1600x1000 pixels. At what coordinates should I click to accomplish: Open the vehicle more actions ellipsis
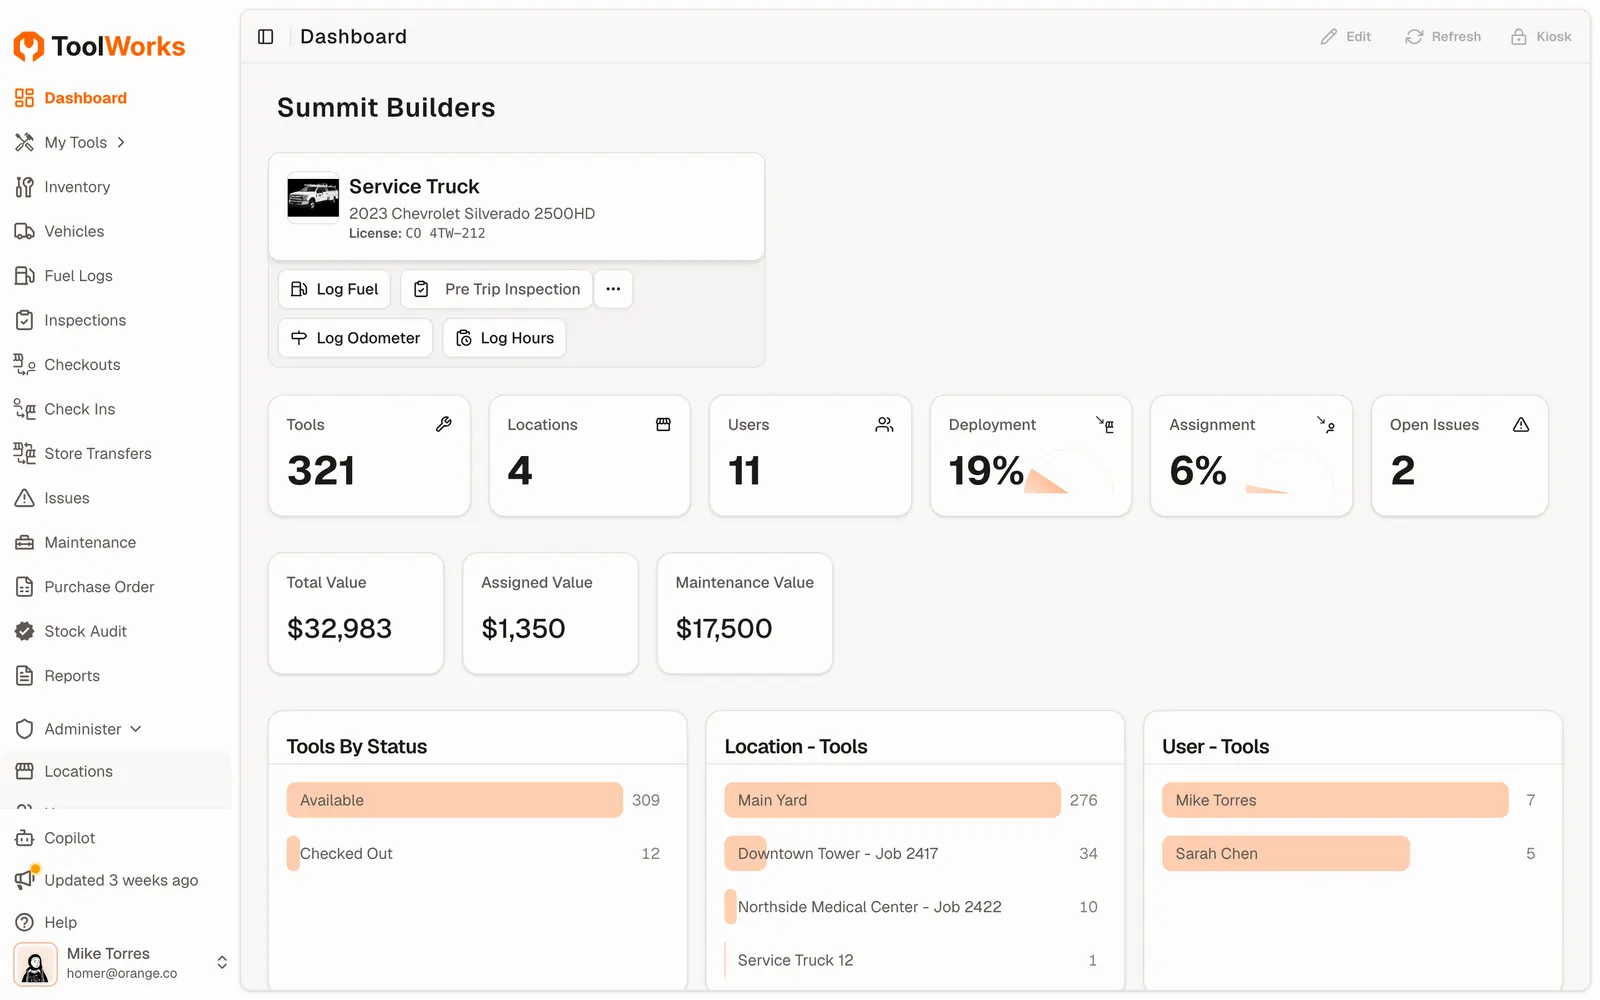[613, 289]
